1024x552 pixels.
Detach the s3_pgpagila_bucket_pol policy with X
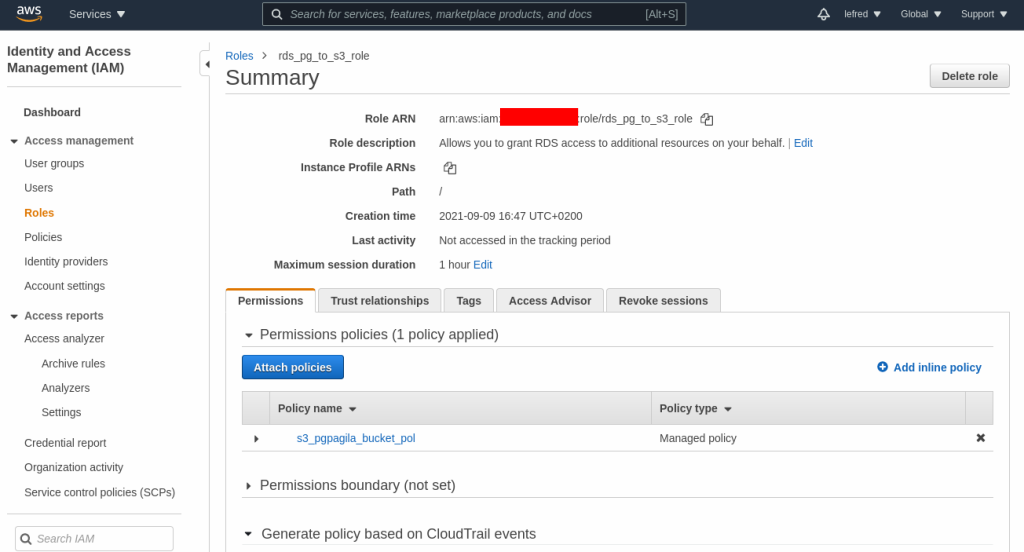(980, 438)
